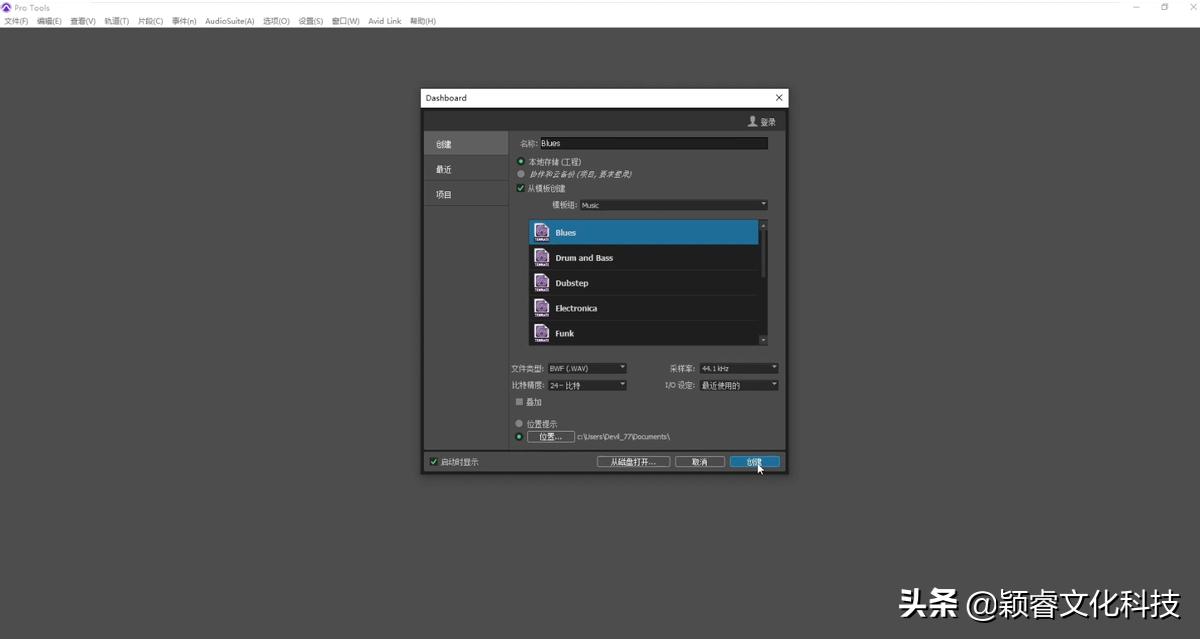
Task: Open the 设置(S) menu
Action: [x=311, y=21]
